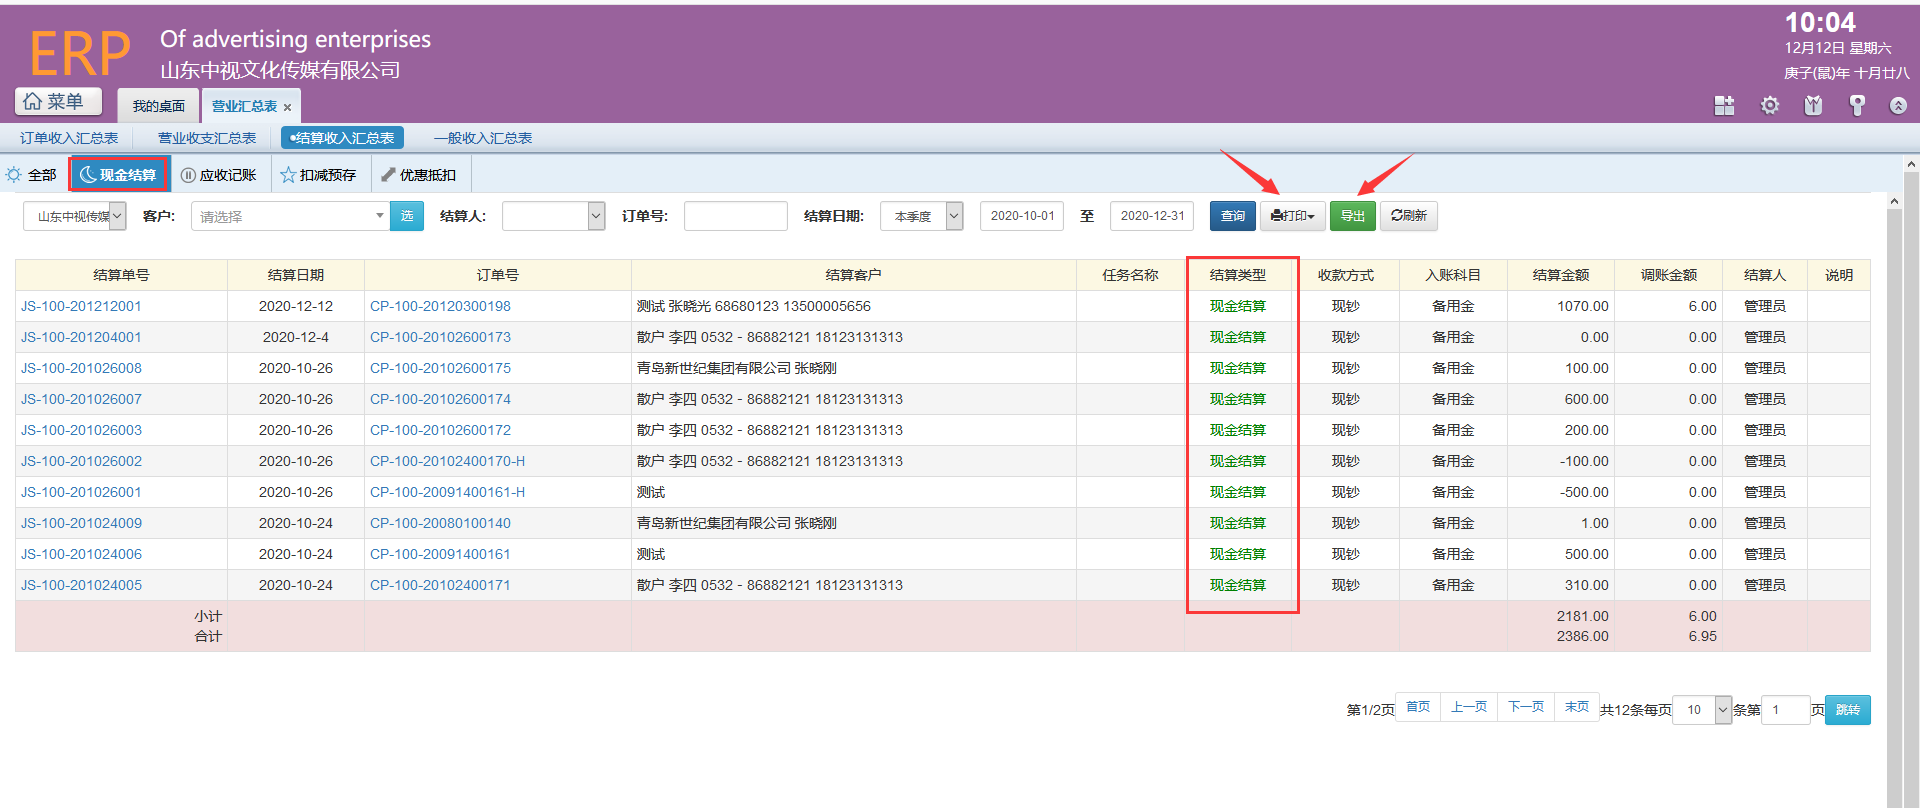Viewport: 1920px width, 808px height.
Task: Open order CP-100-20102600172
Action: click(440, 430)
